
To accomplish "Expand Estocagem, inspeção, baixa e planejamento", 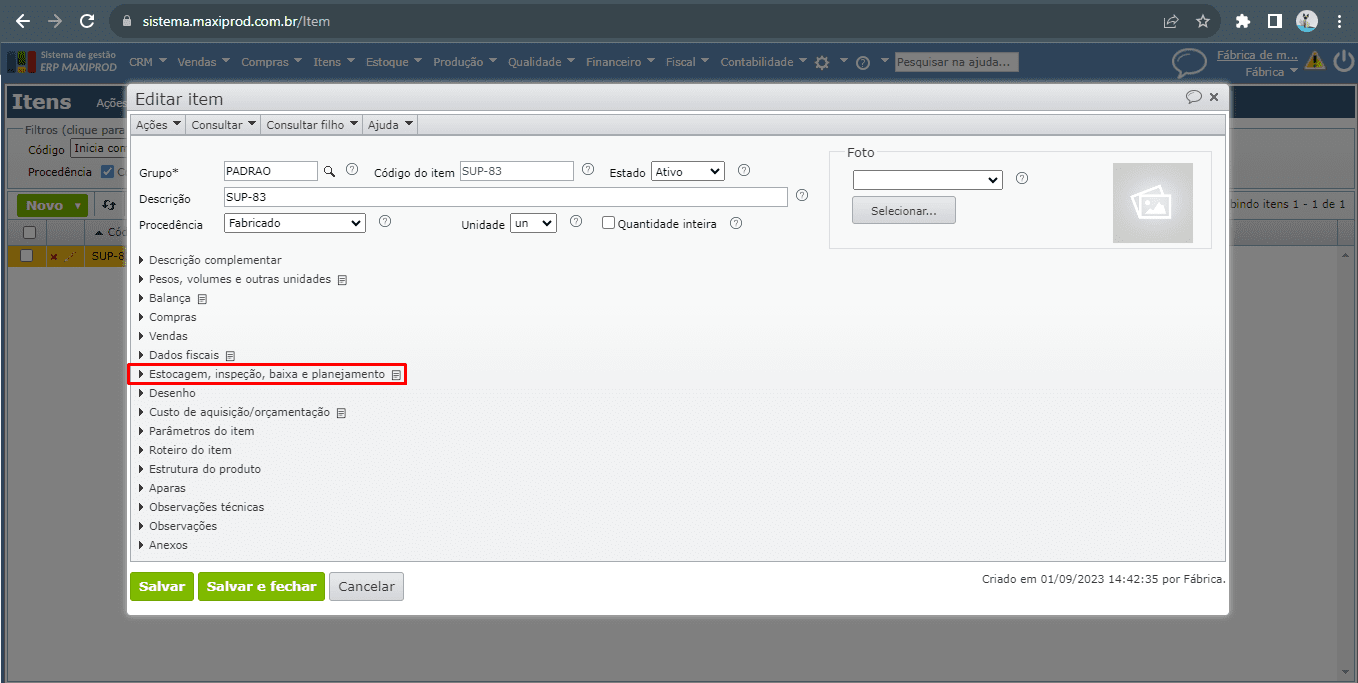I will click(267, 374).
